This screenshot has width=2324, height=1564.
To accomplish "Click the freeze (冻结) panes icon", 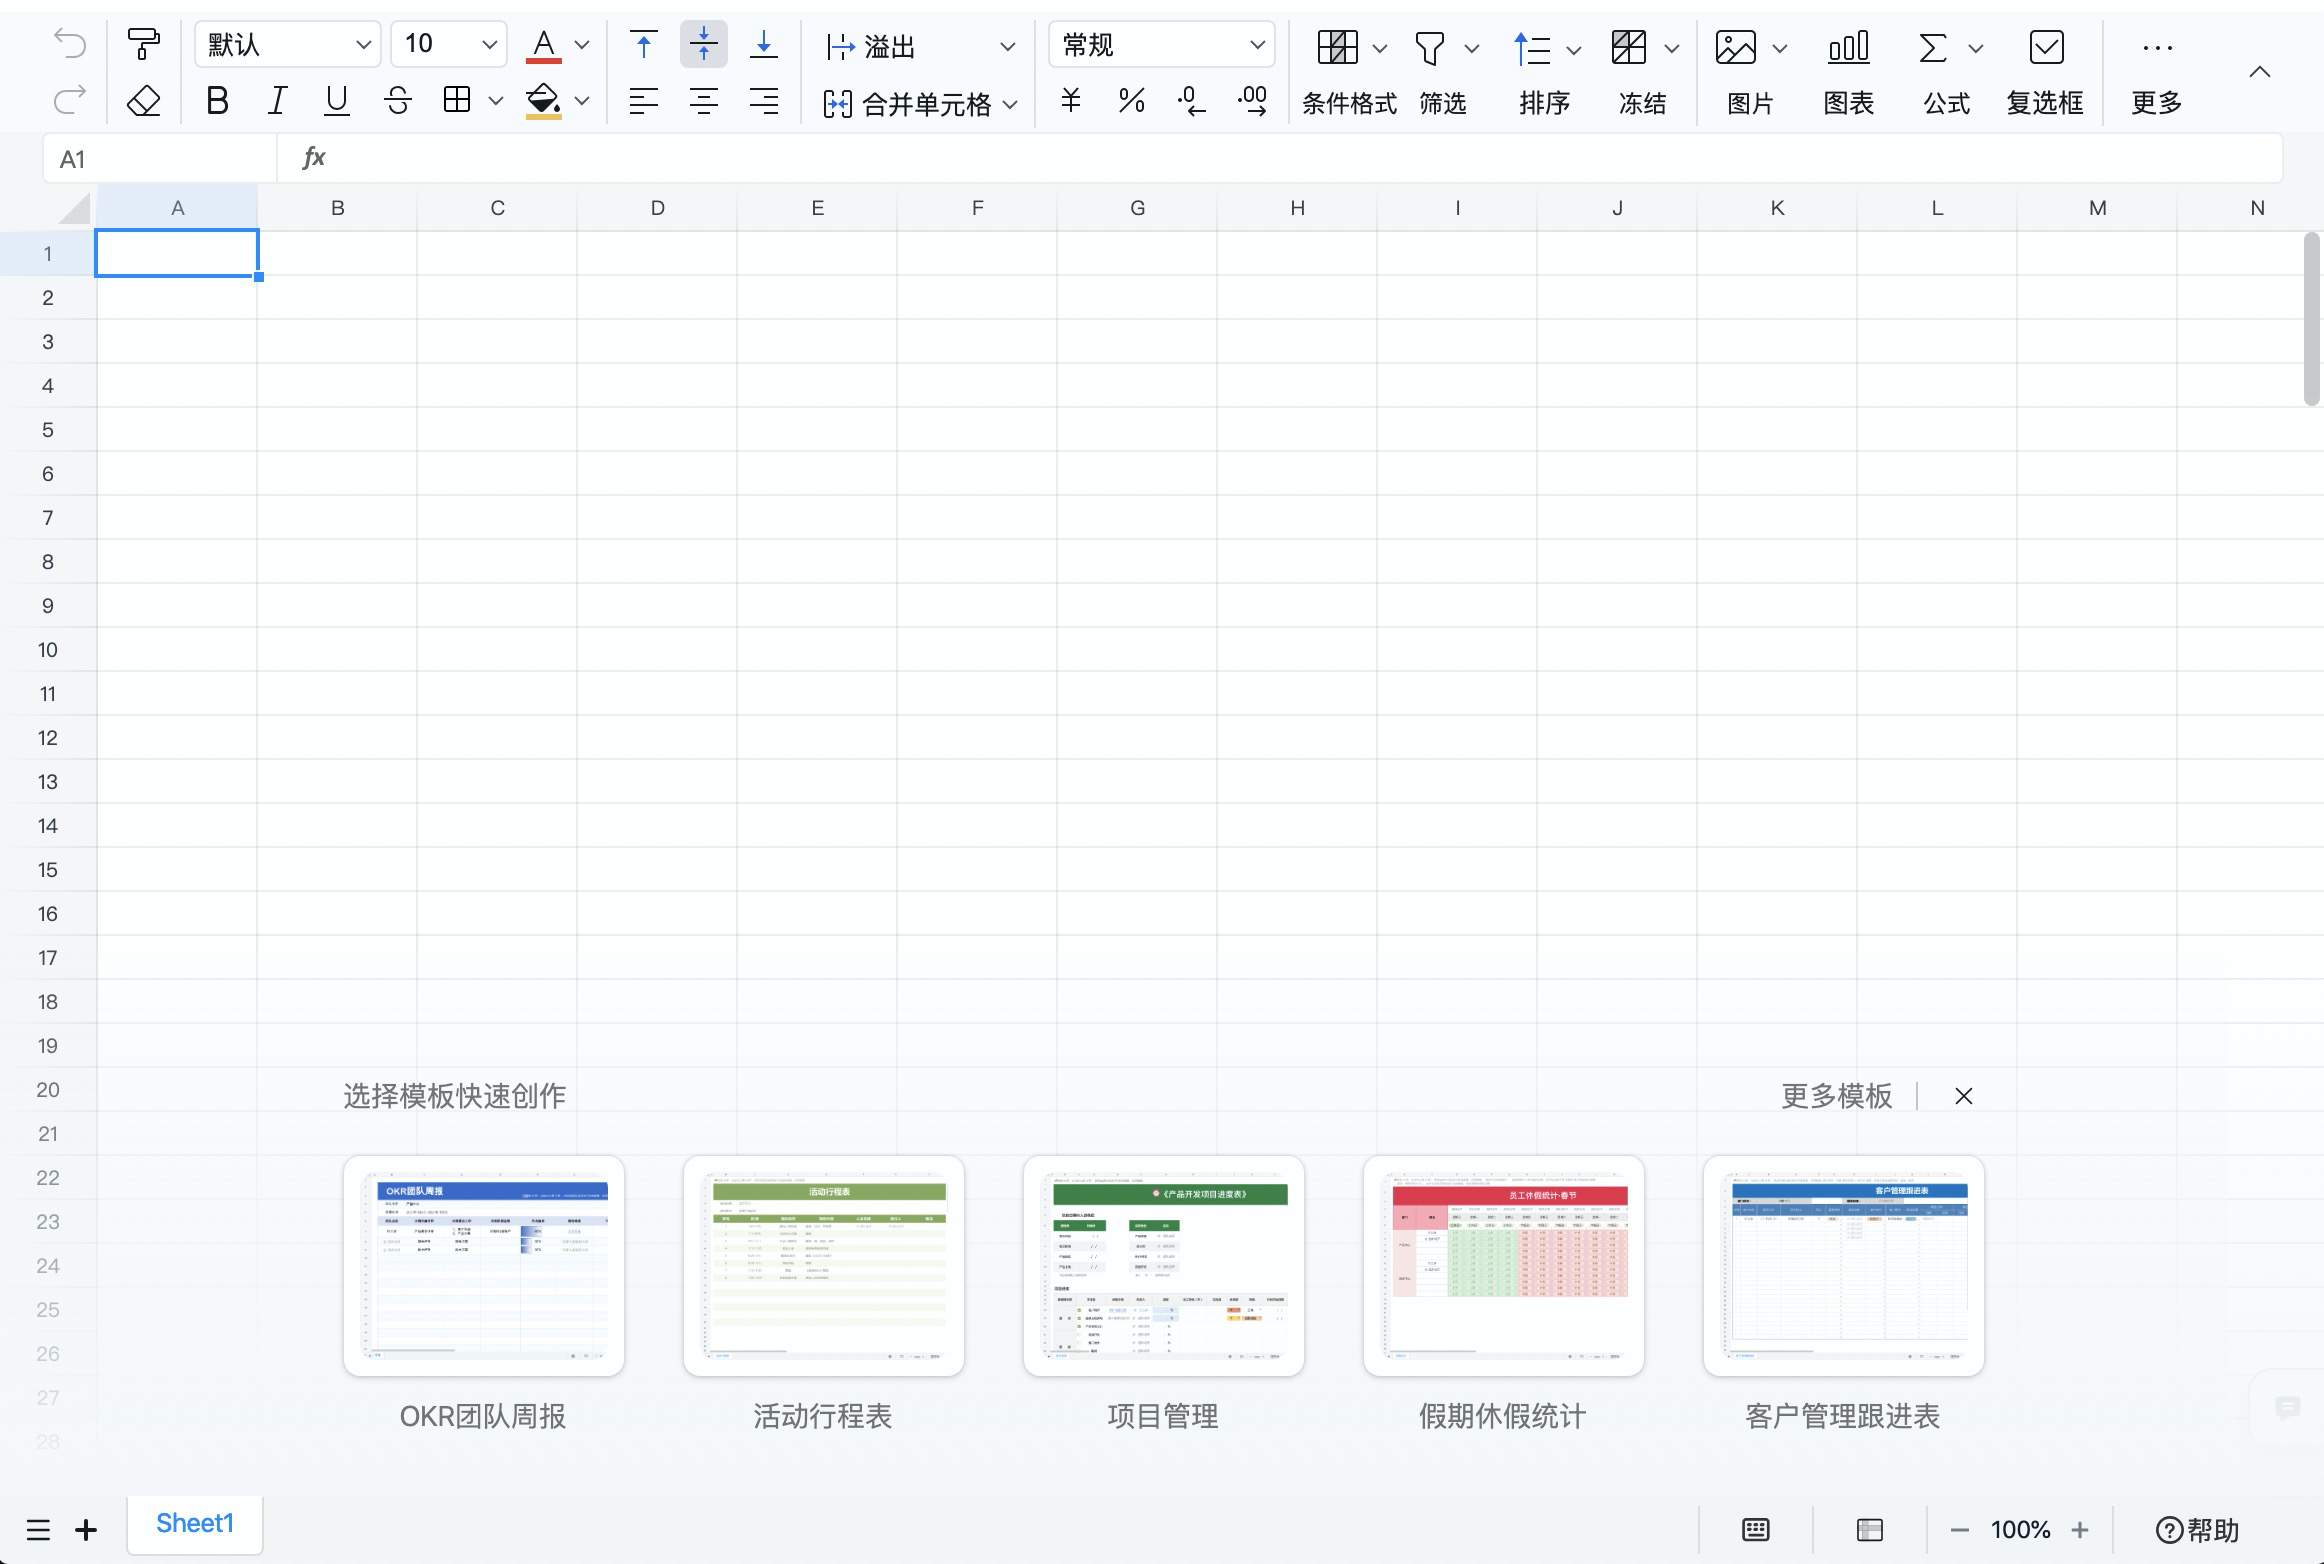I will coord(1629,47).
